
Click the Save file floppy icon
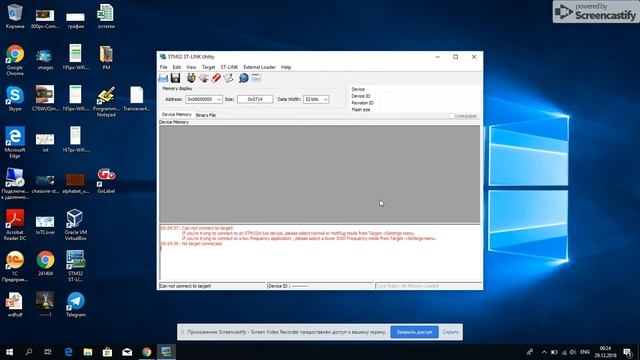176,78
